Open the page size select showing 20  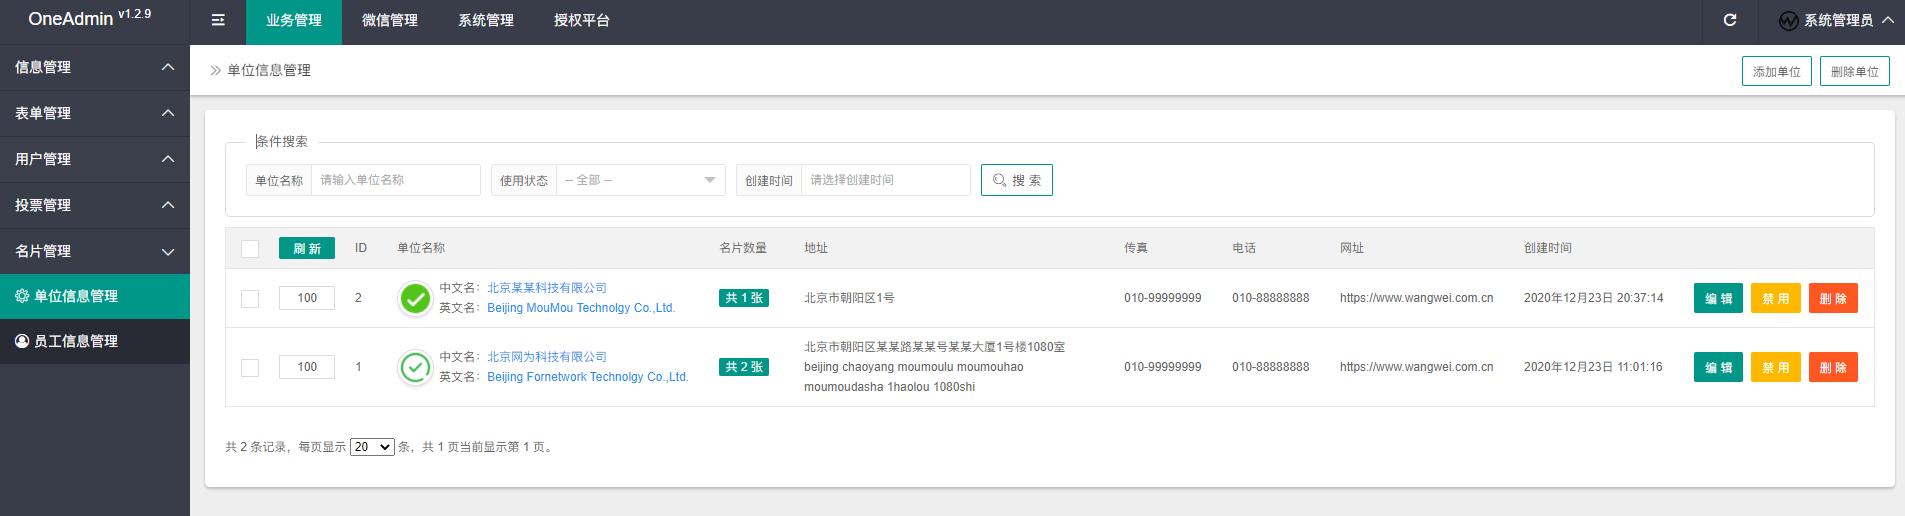tap(372, 447)
